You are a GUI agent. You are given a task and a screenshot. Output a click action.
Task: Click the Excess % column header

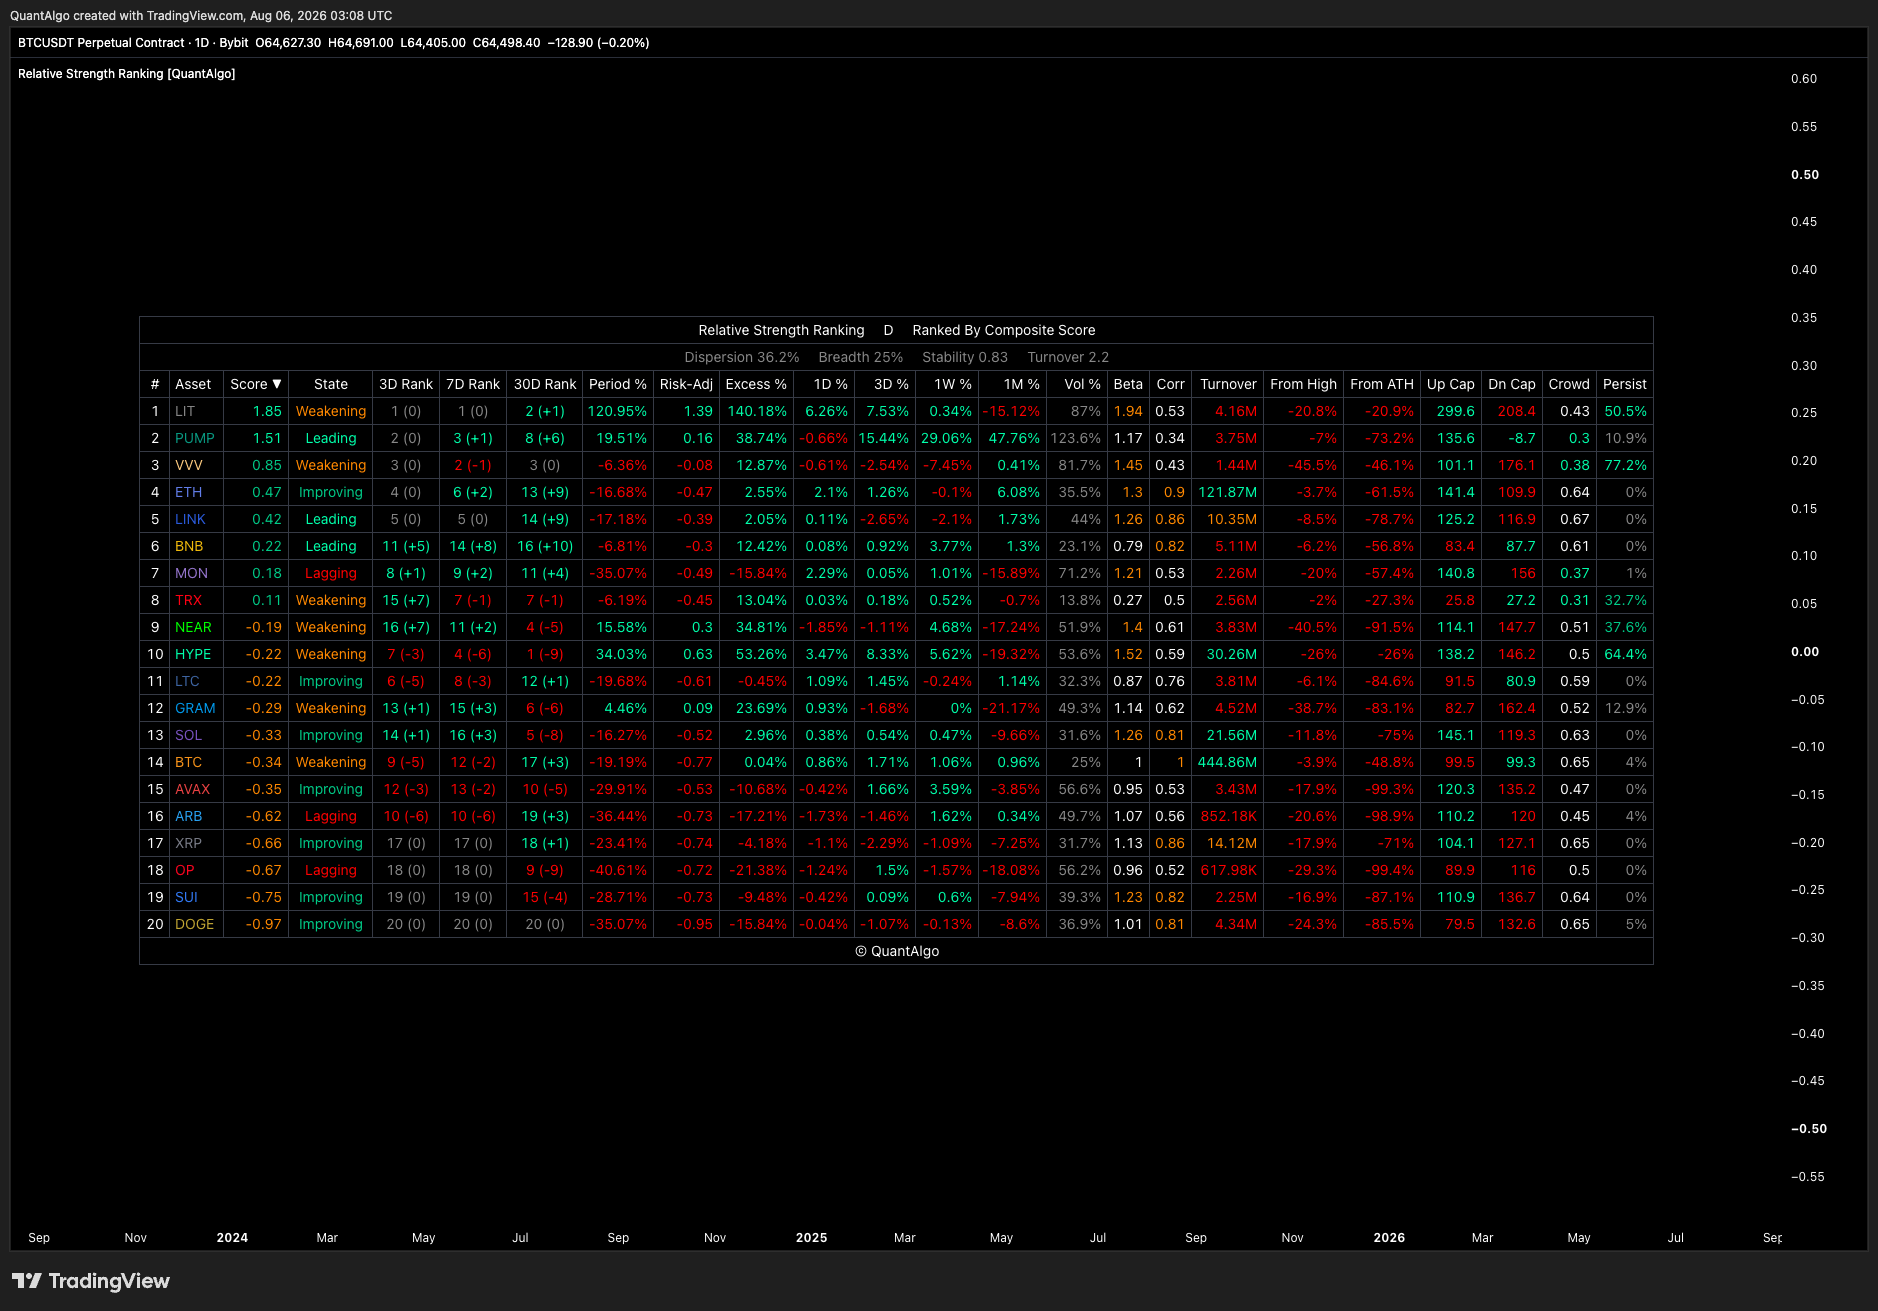pos(756,384)
